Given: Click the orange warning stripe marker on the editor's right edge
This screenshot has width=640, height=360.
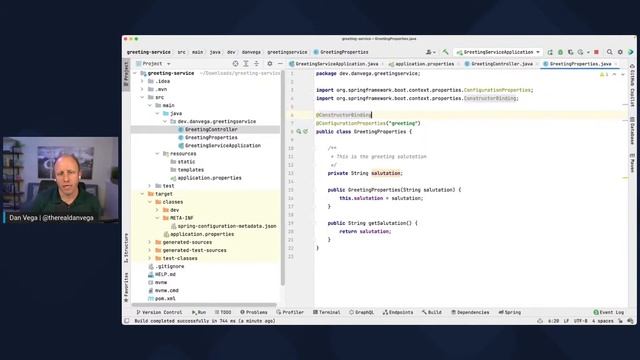Looking at the screenshot, I should pos(625,178).
